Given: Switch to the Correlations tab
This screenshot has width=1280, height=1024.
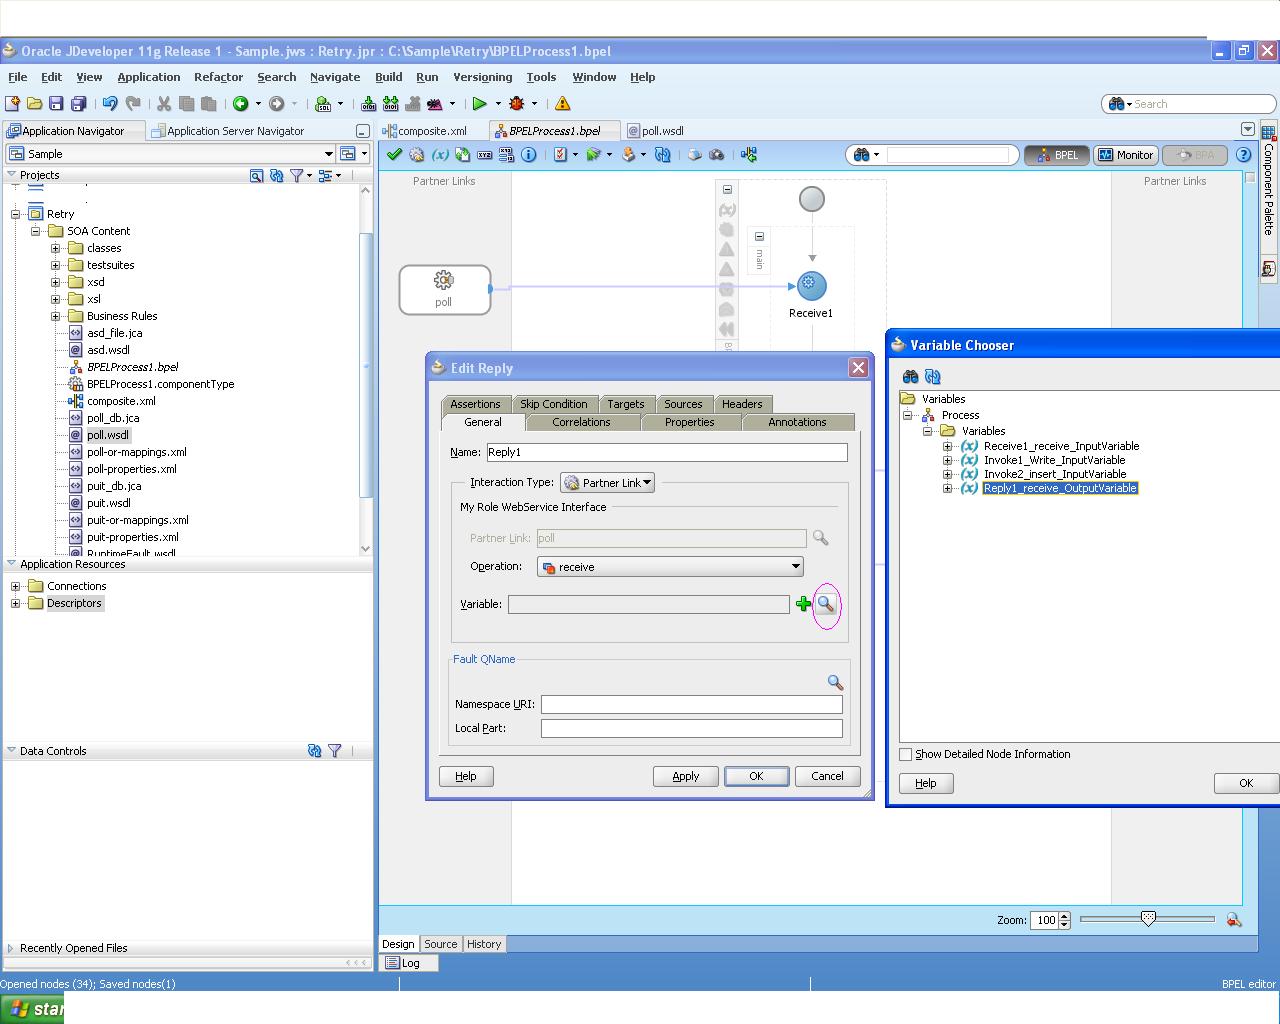Looking at the screenshot, I should tap(581, 422).
